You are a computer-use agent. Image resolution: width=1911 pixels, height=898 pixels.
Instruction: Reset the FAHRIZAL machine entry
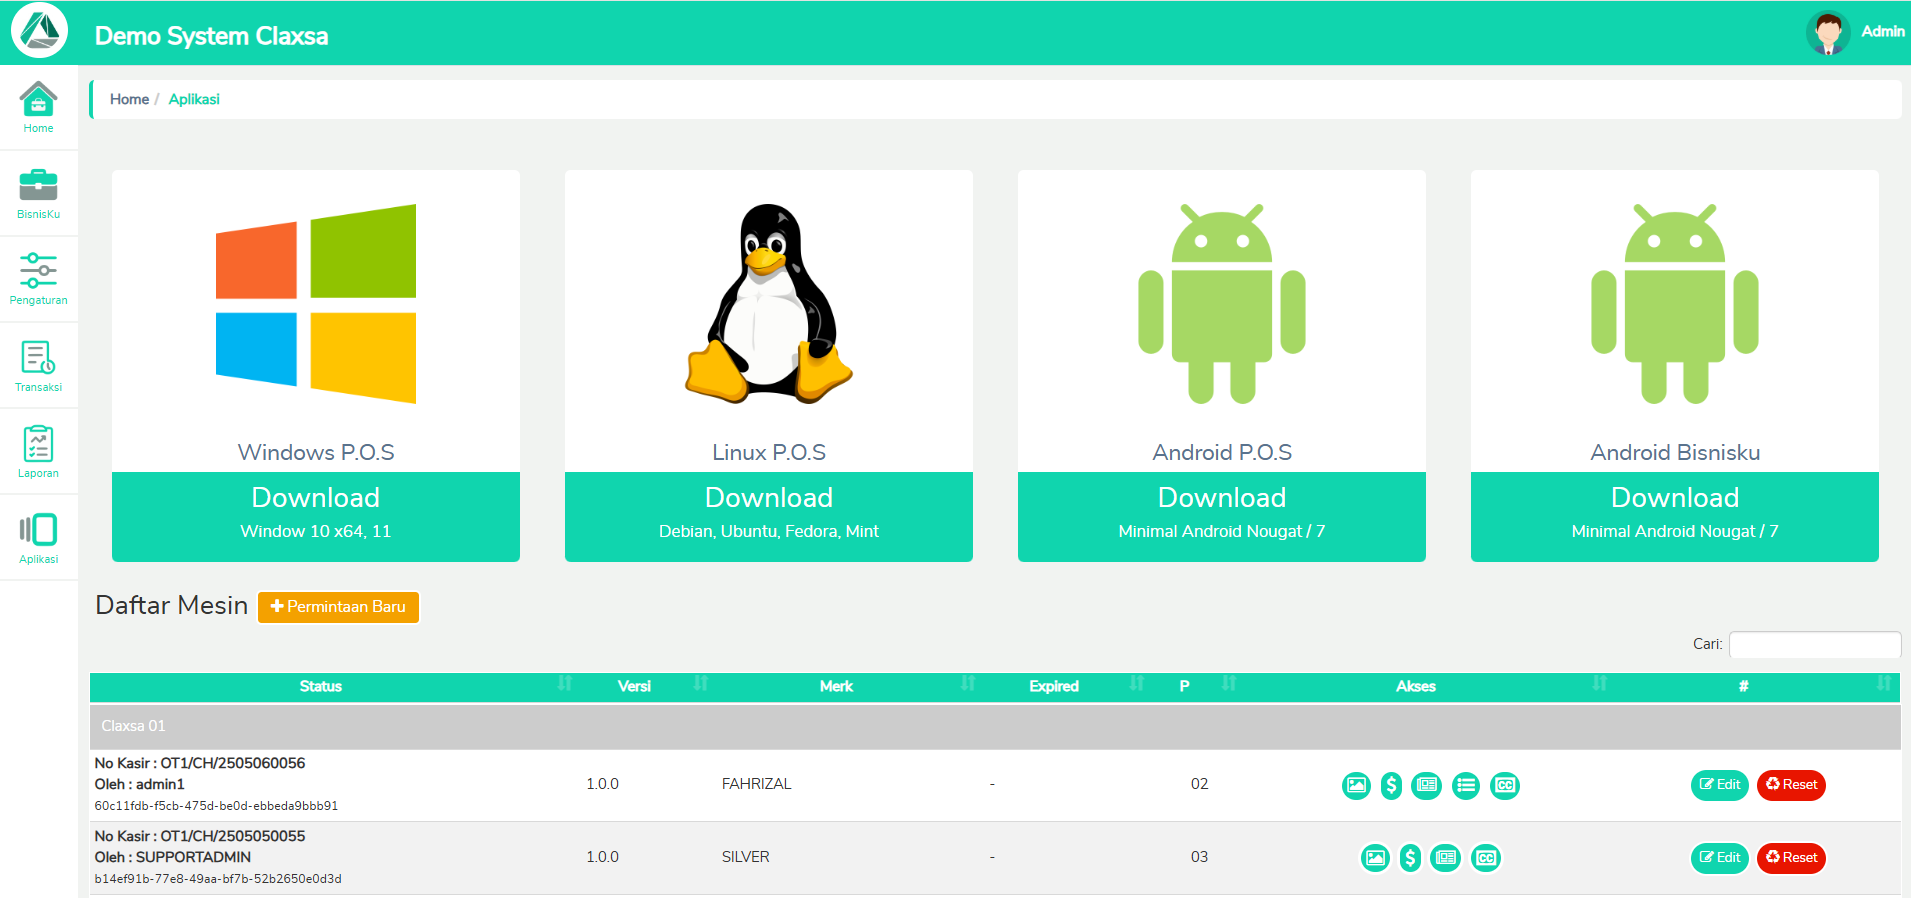pos(1791,785)
